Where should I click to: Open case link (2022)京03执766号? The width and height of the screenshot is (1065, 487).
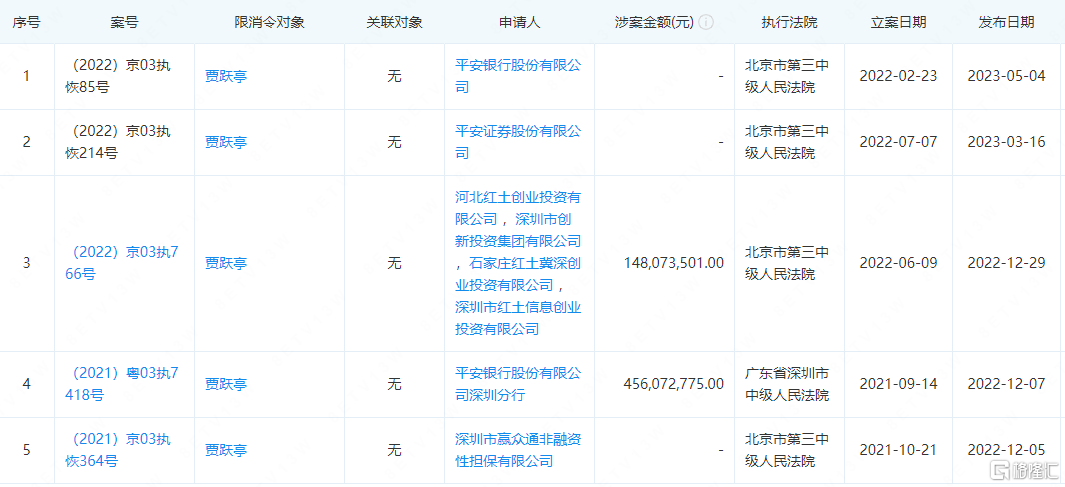coord(120,263)
